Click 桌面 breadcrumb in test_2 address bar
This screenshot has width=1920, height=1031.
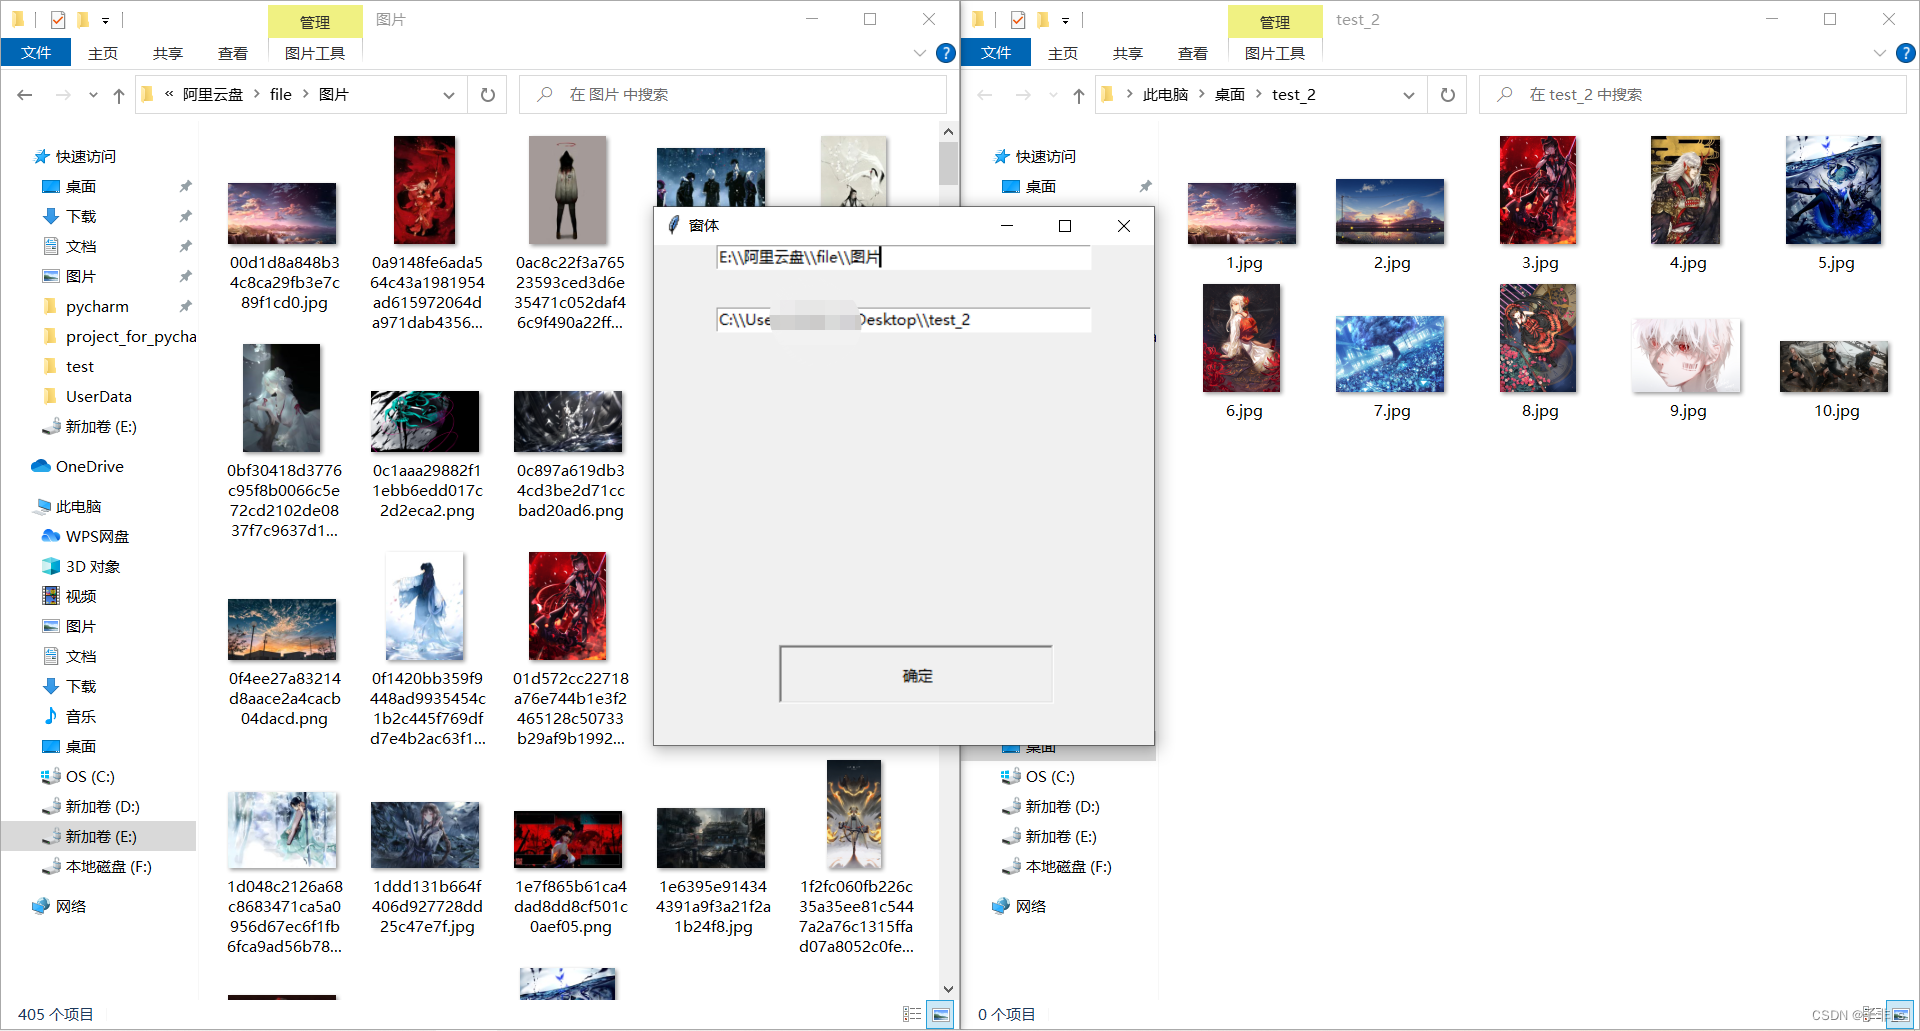click(1230, 94)
